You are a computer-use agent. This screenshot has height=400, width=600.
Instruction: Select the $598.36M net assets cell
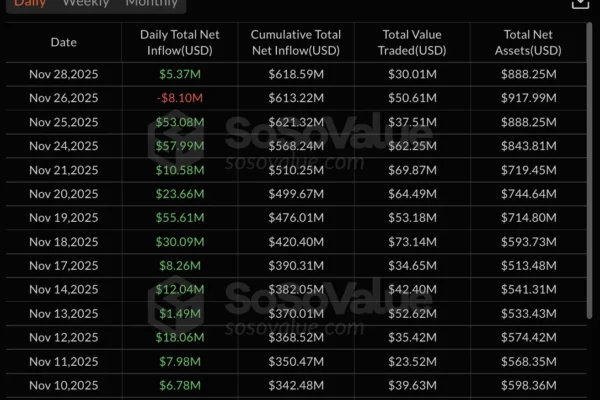[527, 387]
